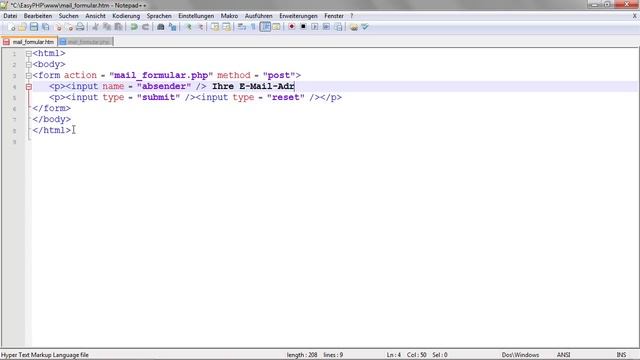Zoom out using the toolbar icon
The width and height of the screenshot is (640, 360).
pos(200,27)
